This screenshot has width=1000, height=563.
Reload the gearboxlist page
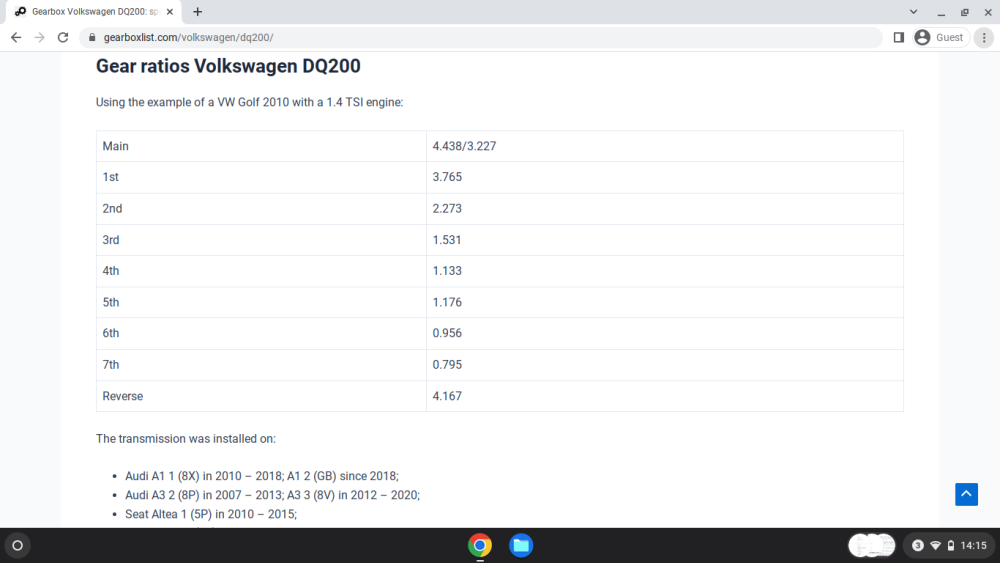pyautogui.click(x=62, y=38)
